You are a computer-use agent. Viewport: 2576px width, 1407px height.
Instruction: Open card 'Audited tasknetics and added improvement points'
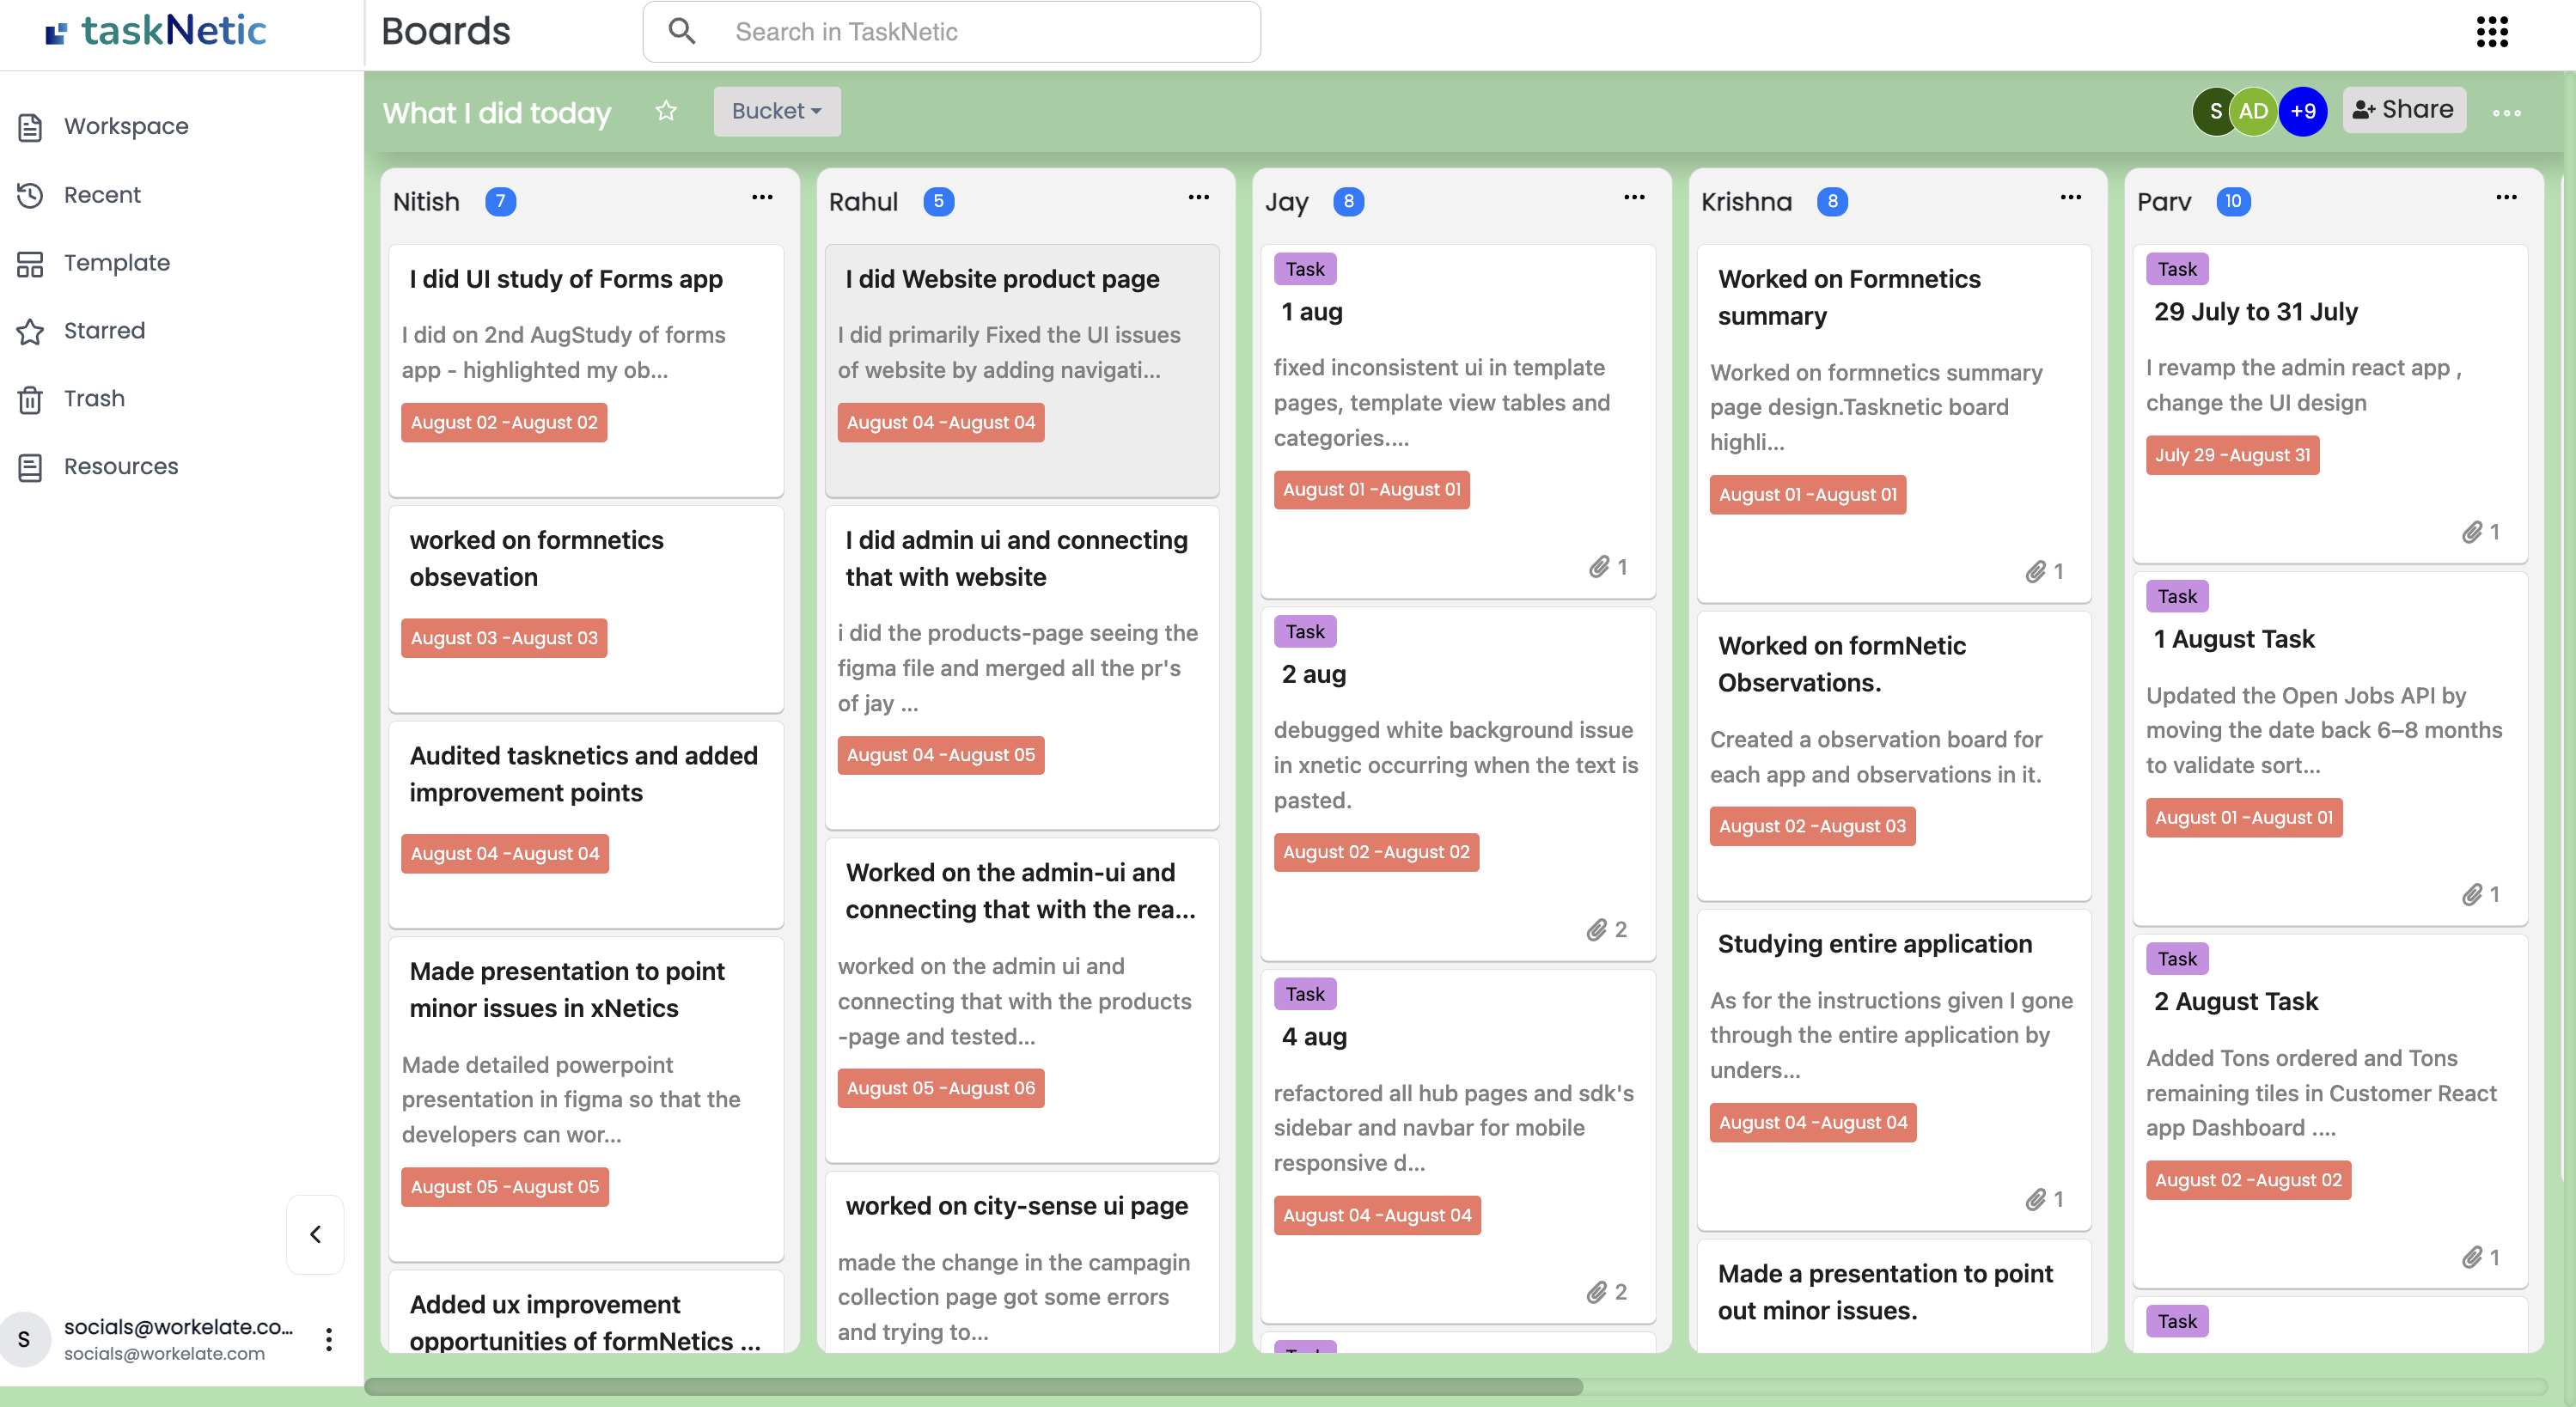(586, 825)
